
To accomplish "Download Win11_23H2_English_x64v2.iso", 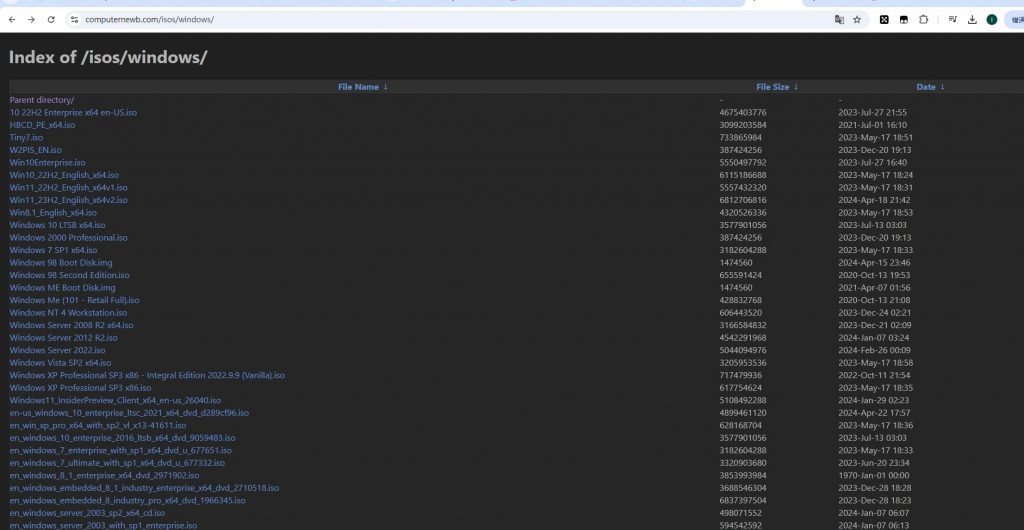I will pyautogui.click(x=69, y=200).
